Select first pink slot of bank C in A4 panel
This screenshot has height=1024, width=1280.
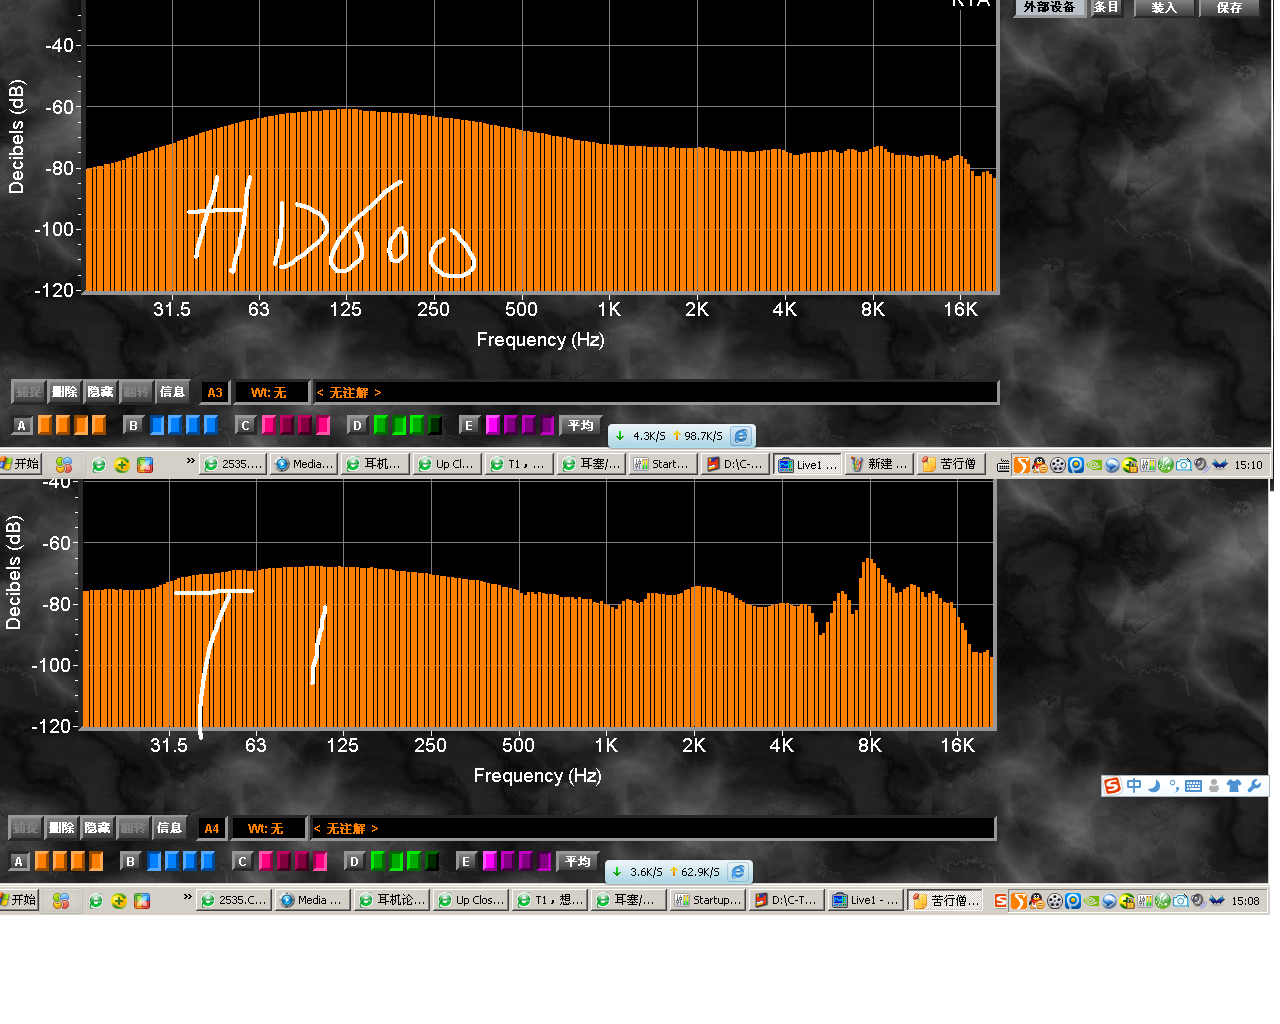click(x=266, y=861)
